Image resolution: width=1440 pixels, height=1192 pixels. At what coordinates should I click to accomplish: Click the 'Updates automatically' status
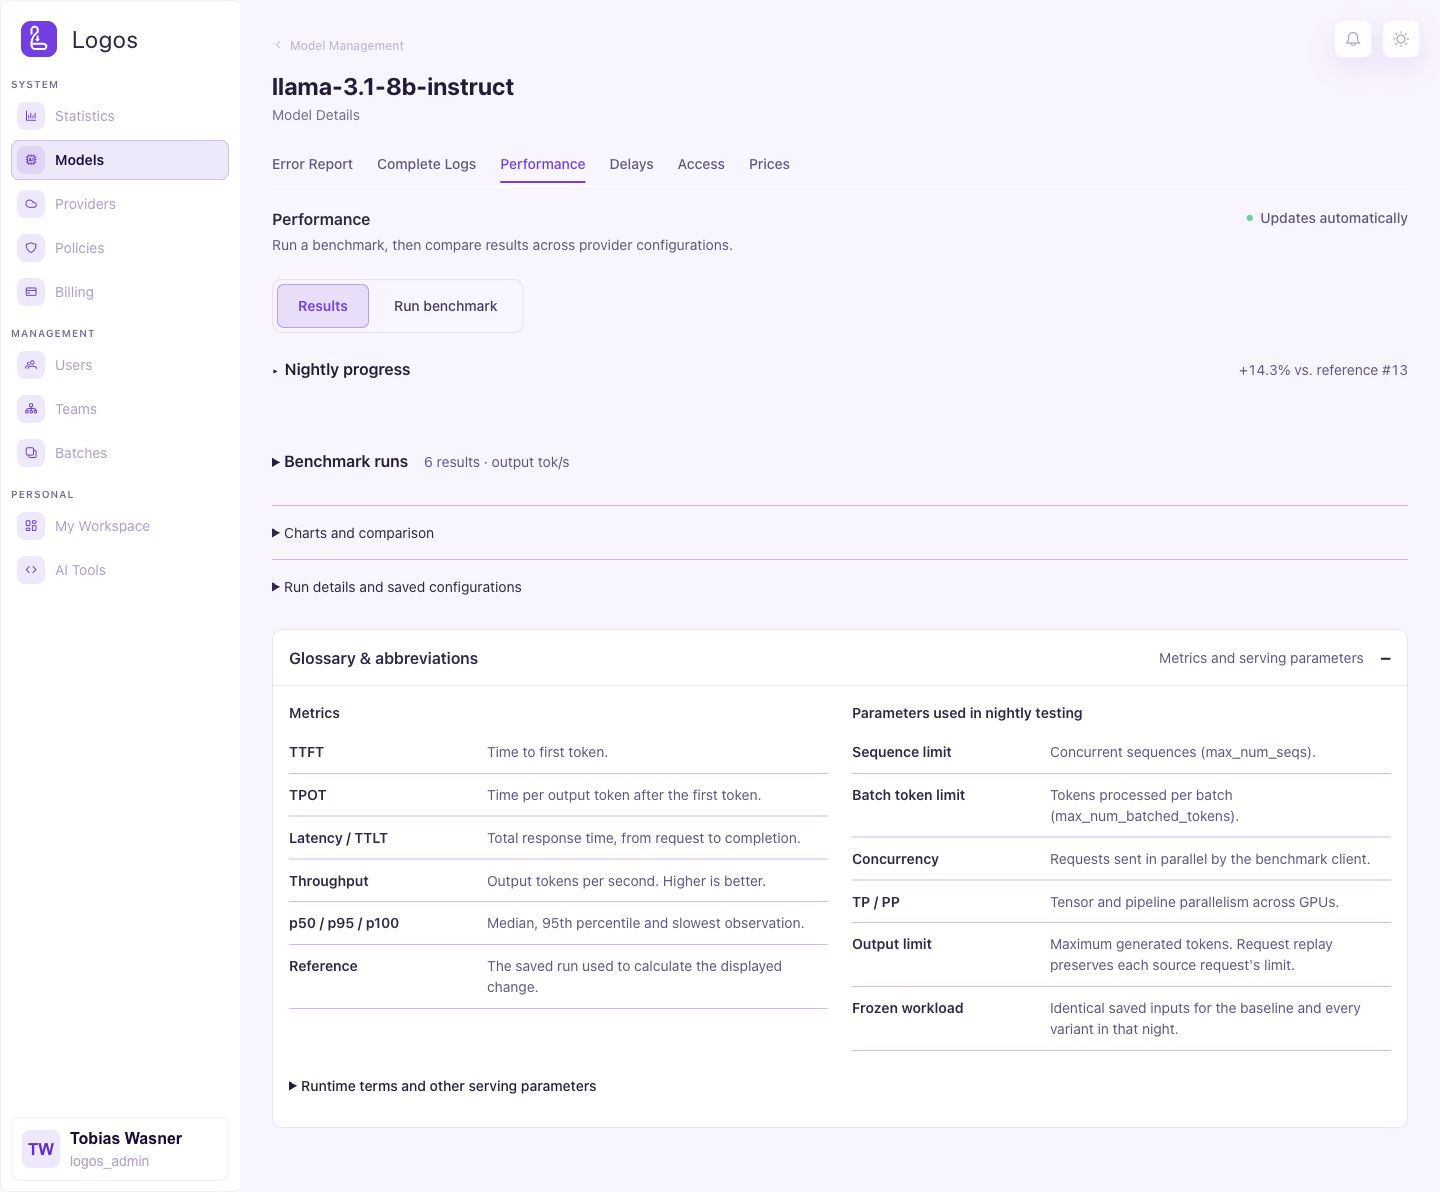1326,218
